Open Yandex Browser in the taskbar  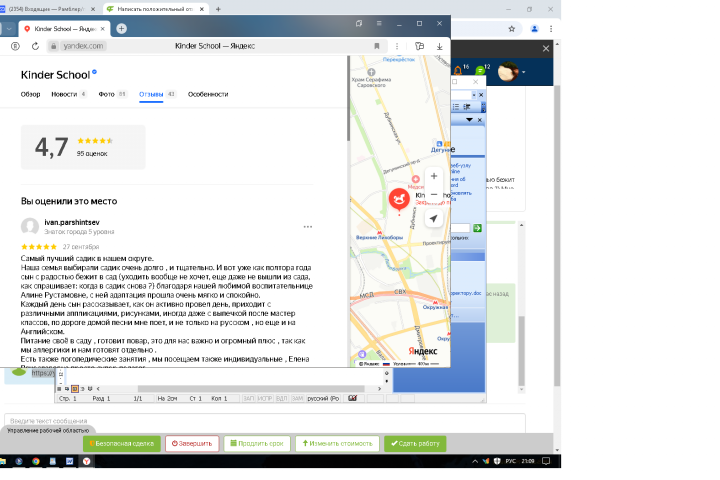point(86,461)
